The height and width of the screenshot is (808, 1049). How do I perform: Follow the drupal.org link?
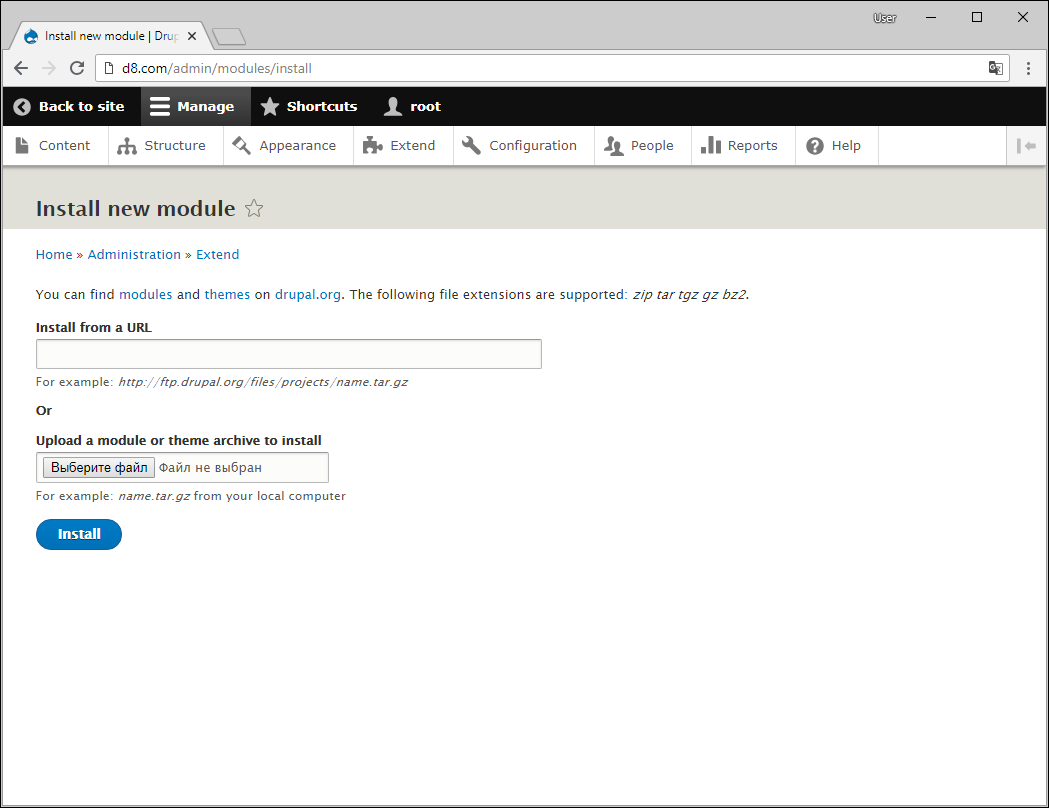308,295
